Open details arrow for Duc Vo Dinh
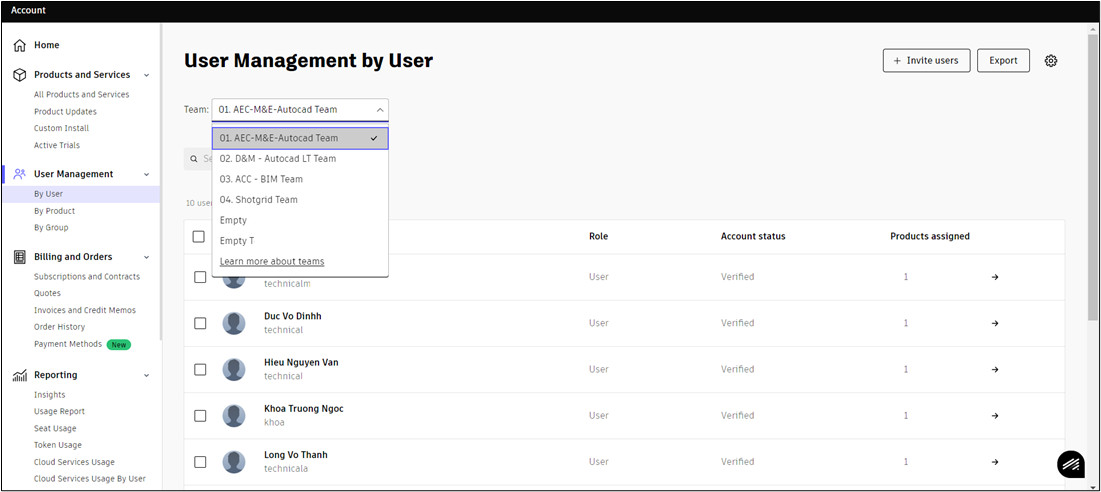Screen dimensions: 1101x492 click(x=995, y=324)
